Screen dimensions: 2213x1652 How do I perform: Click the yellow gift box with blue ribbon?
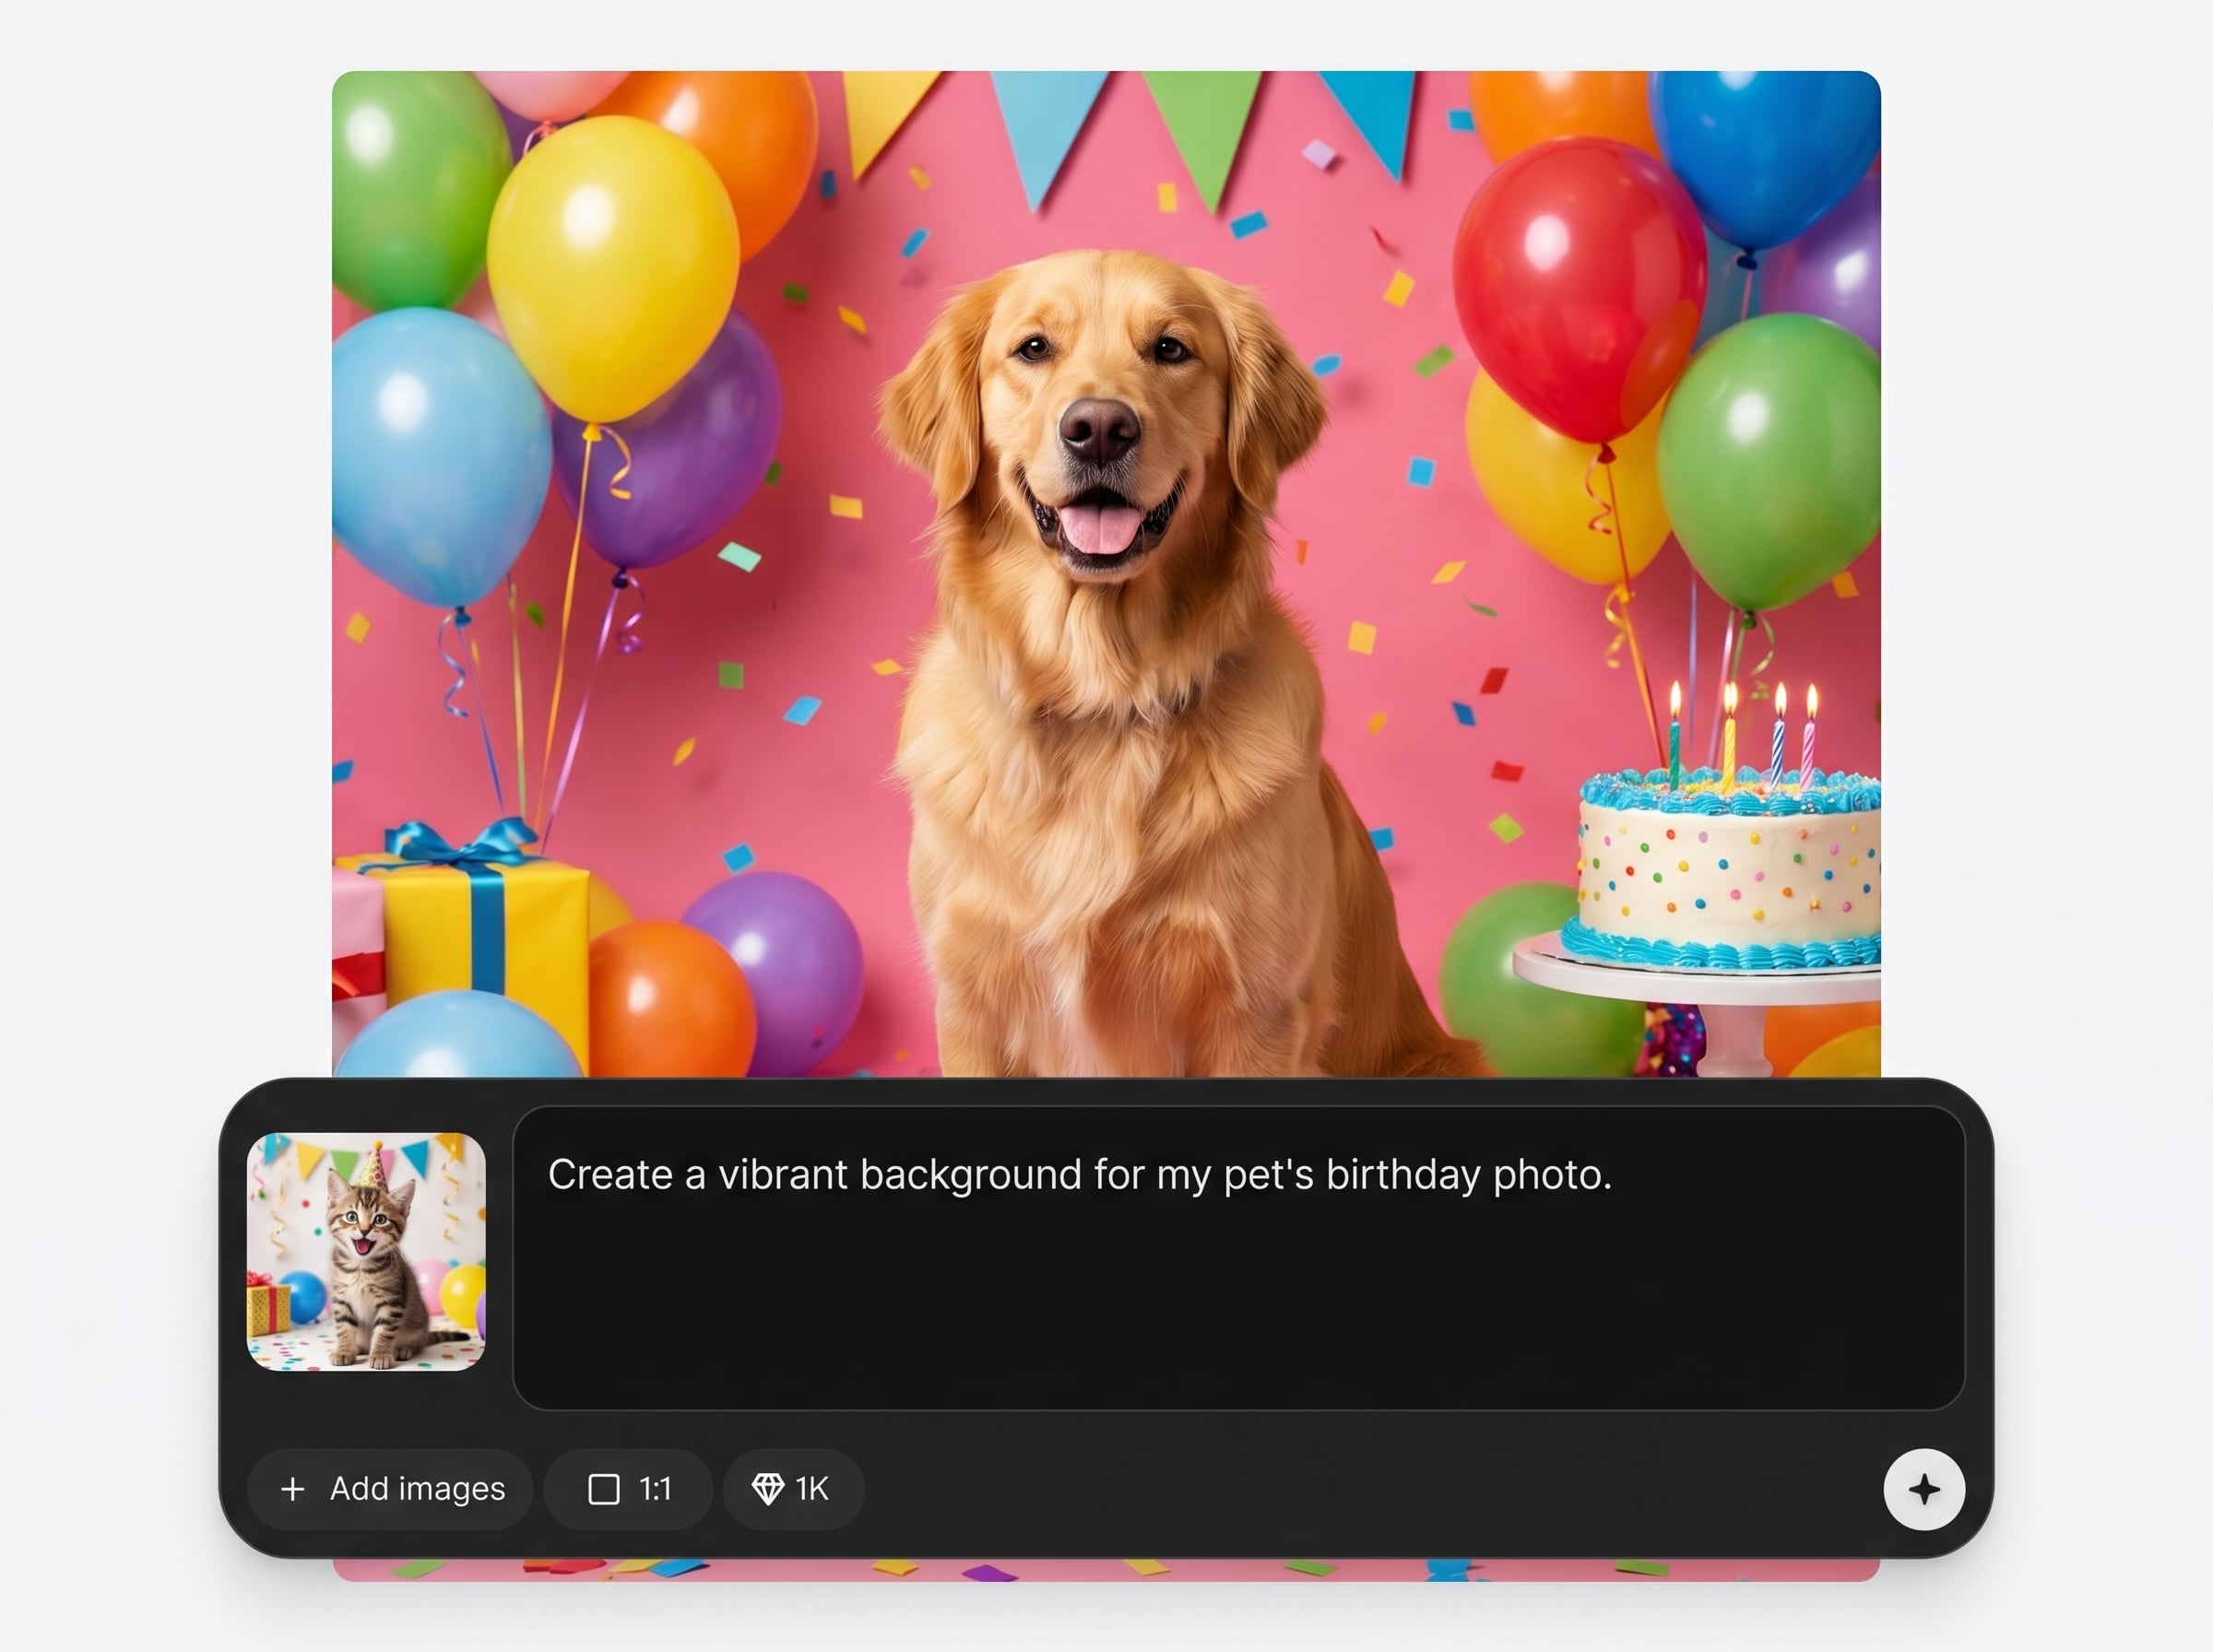[x=487, y=925]
